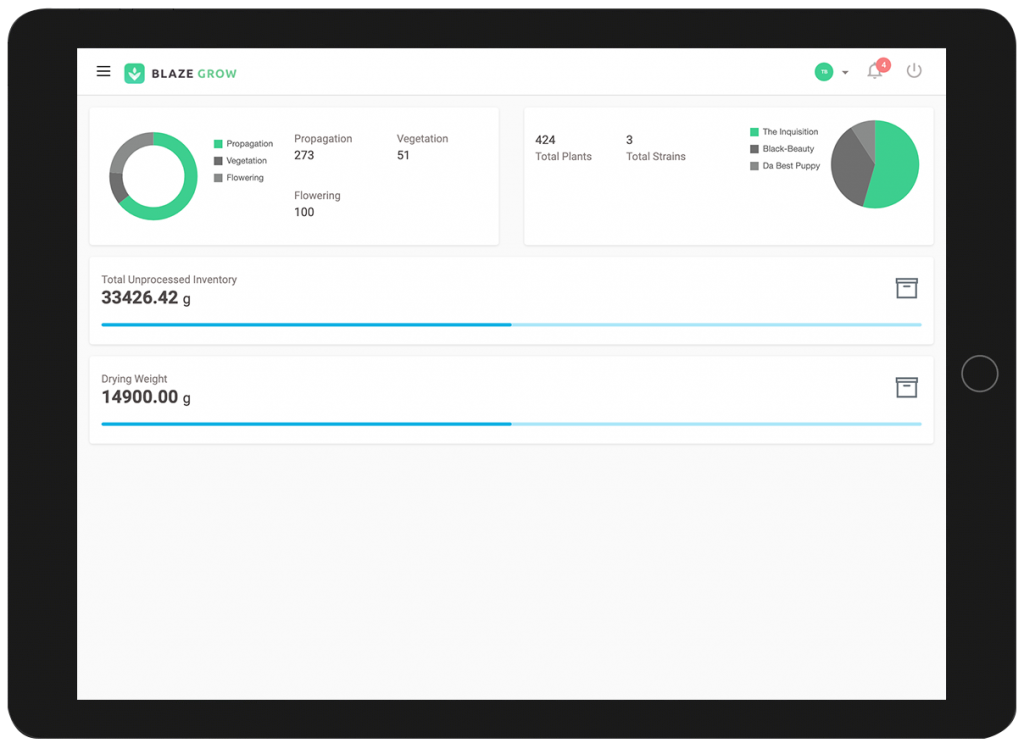This screenshot has height=743, width=1024.
Task: Click the plant stages donut chart
Action: pos(153,176)
